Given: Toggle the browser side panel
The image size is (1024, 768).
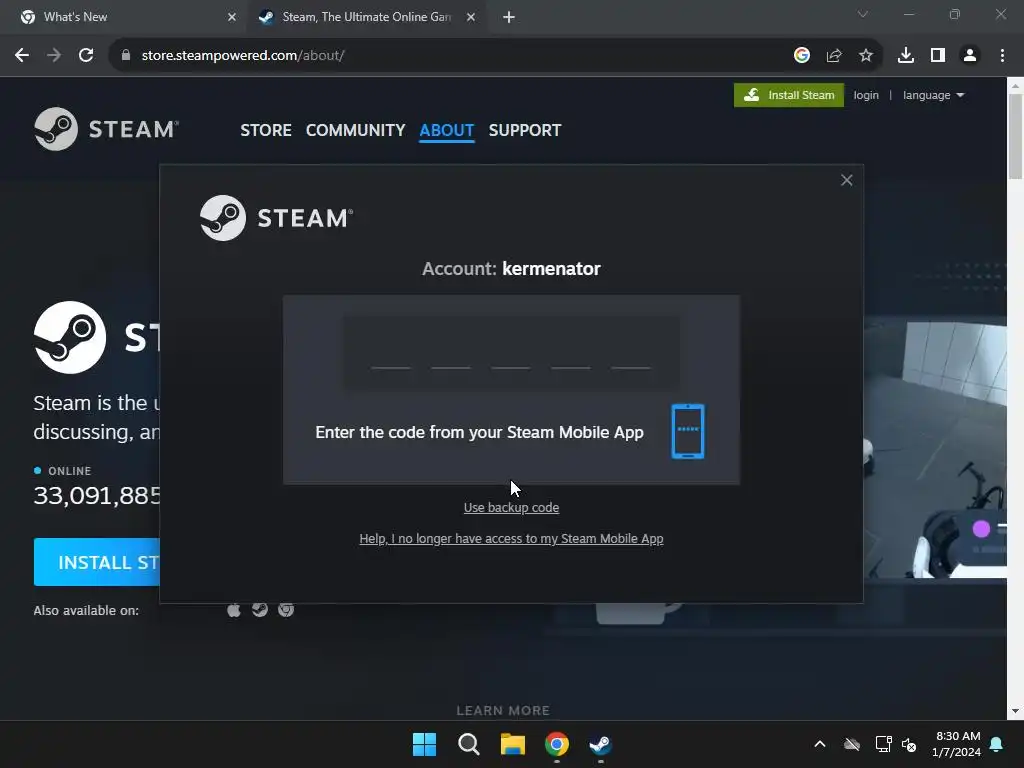Looking at the screenshot, I should coord(938,56).
